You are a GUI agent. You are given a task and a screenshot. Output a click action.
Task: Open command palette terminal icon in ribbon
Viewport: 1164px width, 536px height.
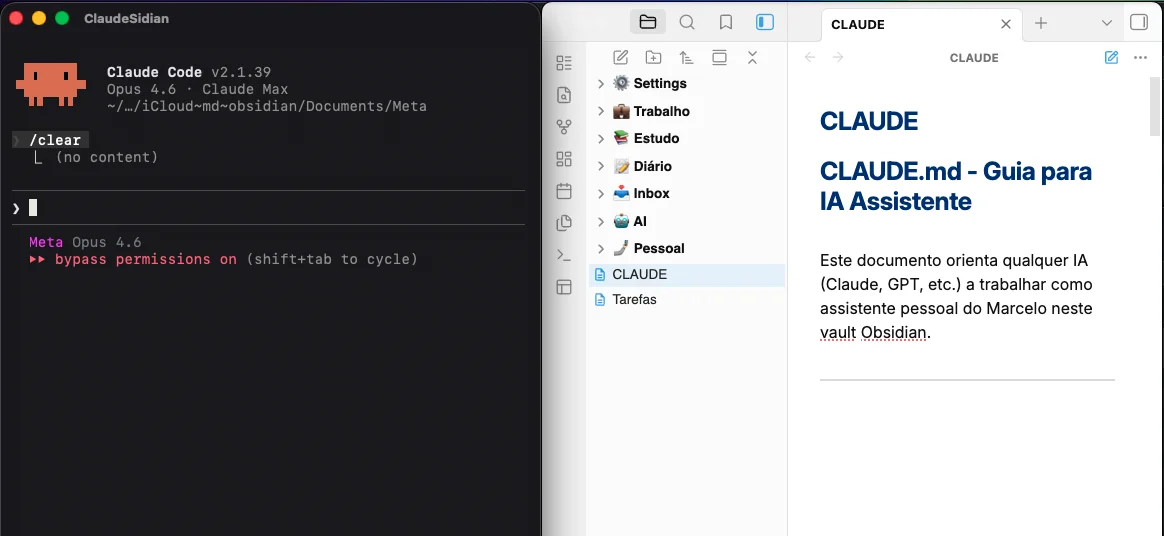click(564, 255)
